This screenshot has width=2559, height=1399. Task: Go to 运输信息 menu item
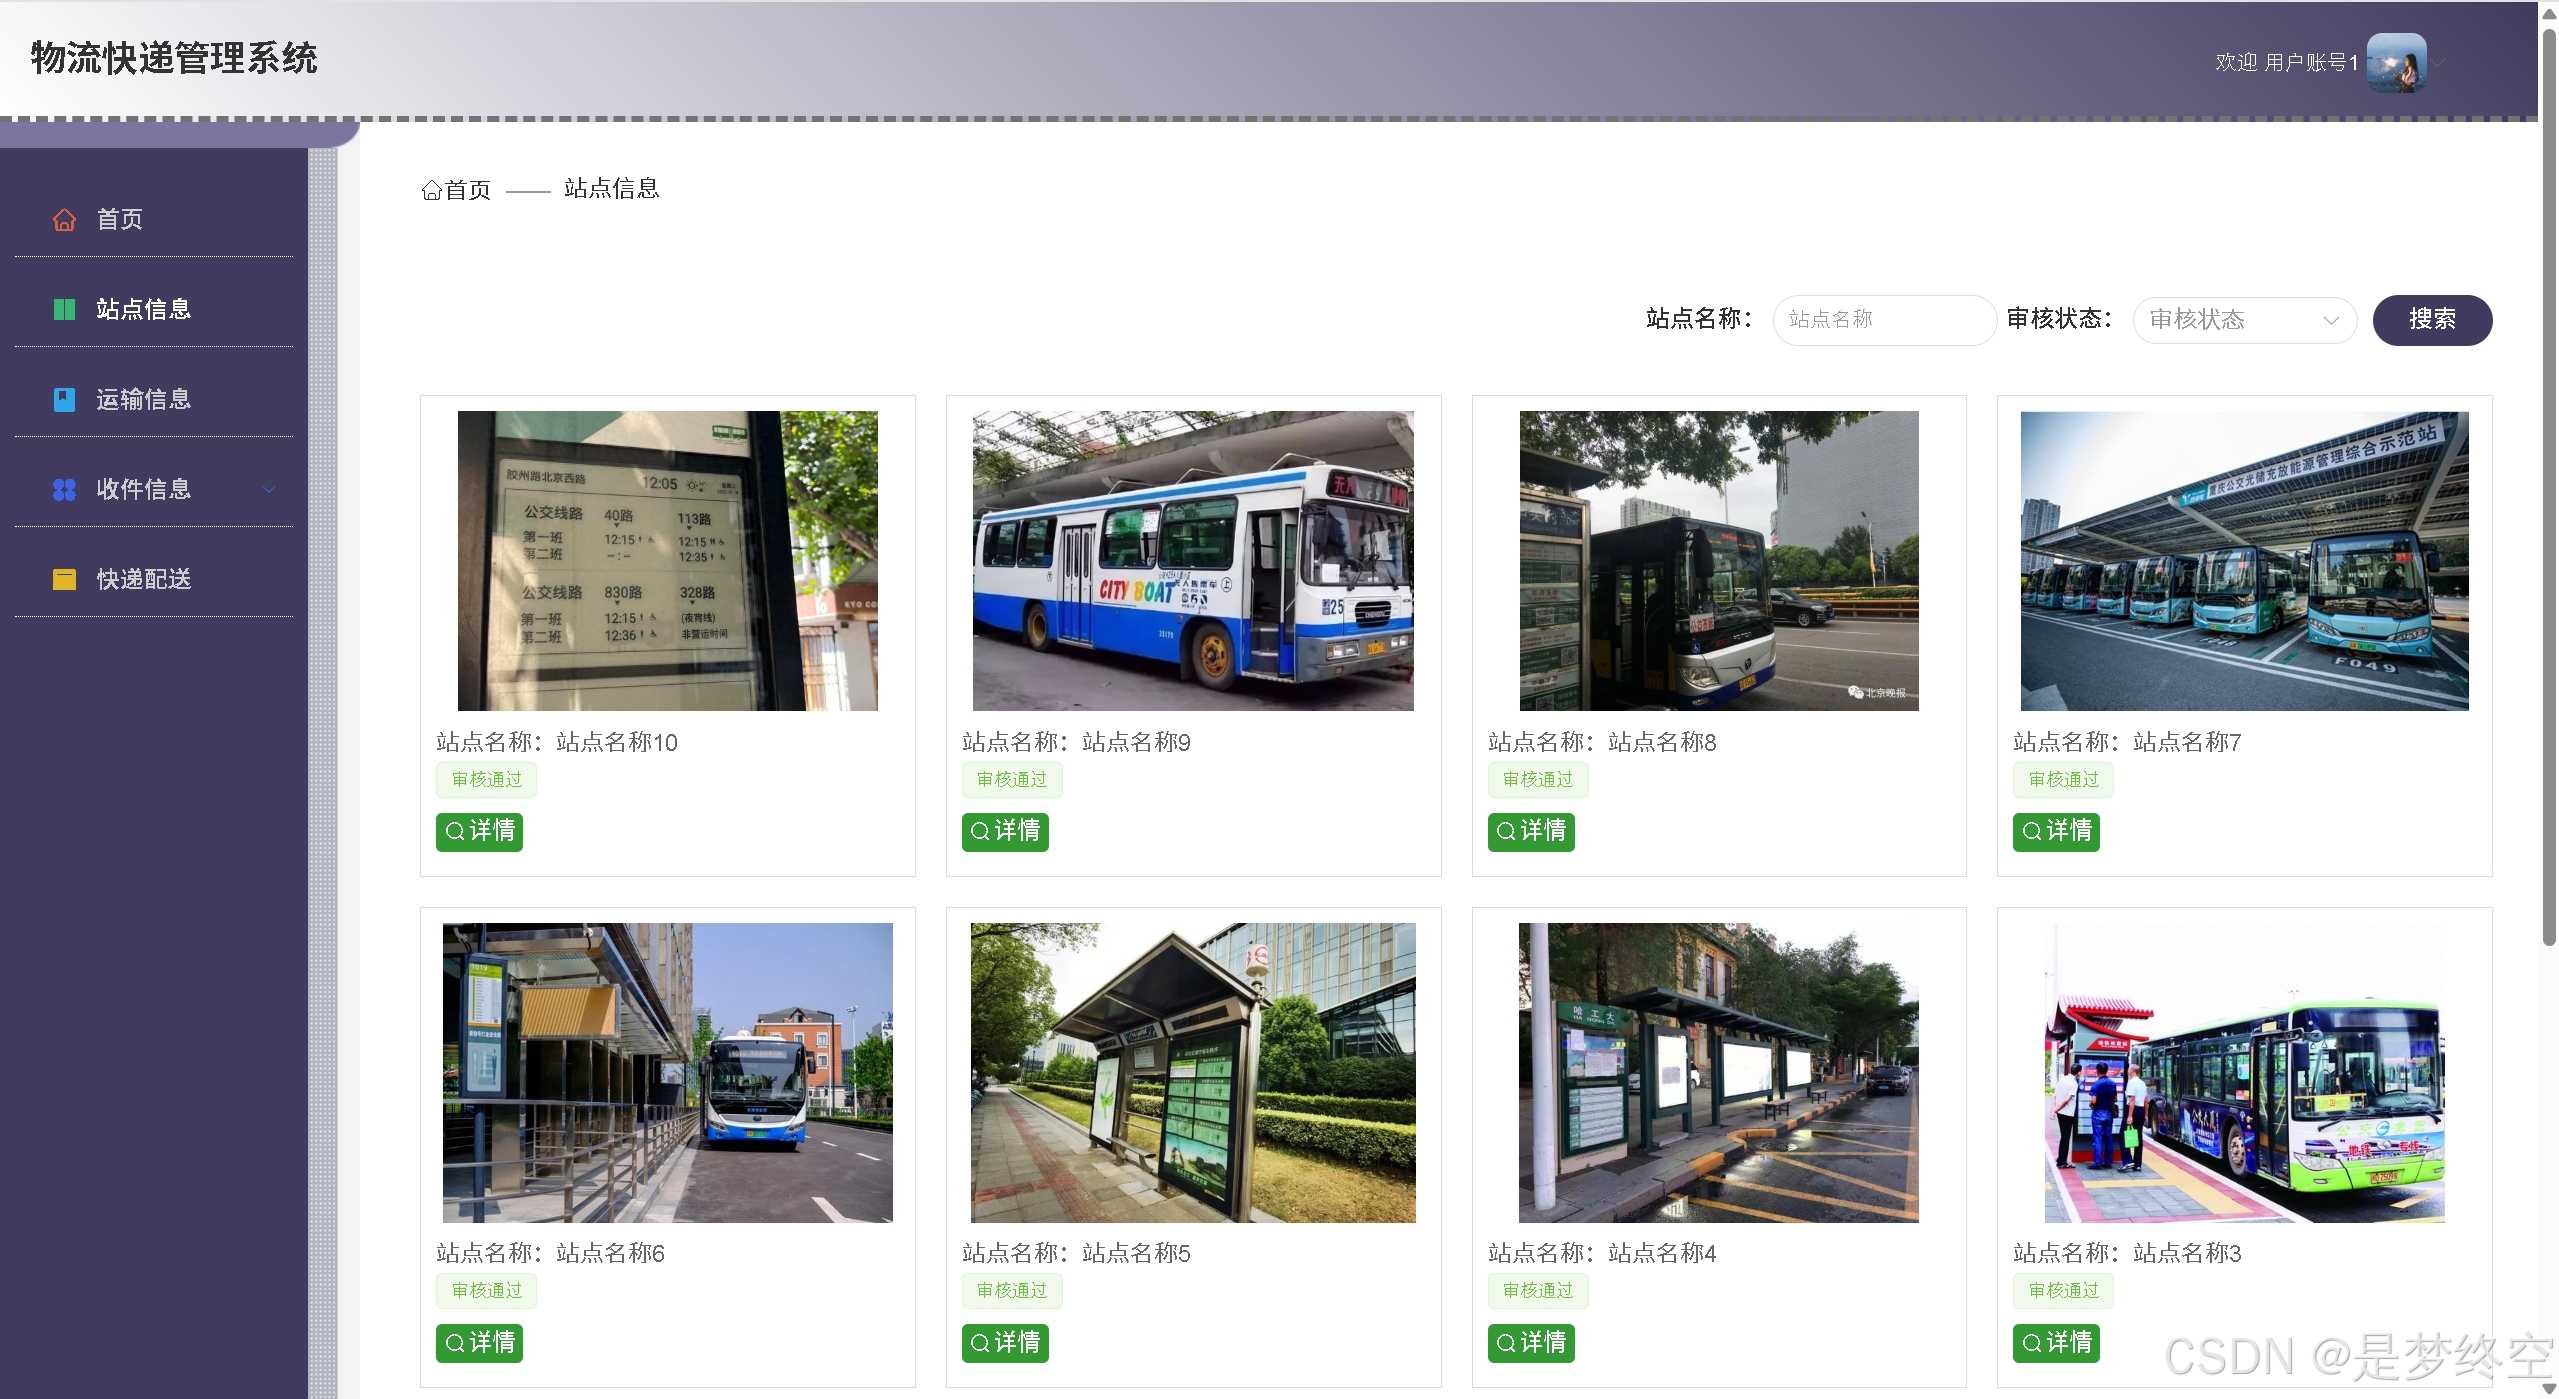[x=143, y=400]
